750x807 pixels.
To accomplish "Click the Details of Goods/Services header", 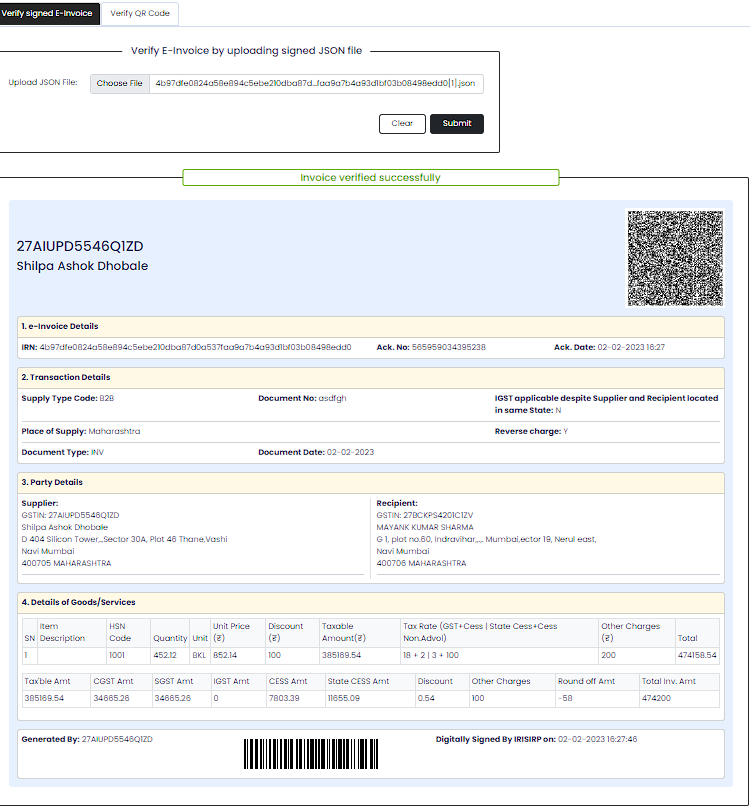I will (x=78, y=602).
